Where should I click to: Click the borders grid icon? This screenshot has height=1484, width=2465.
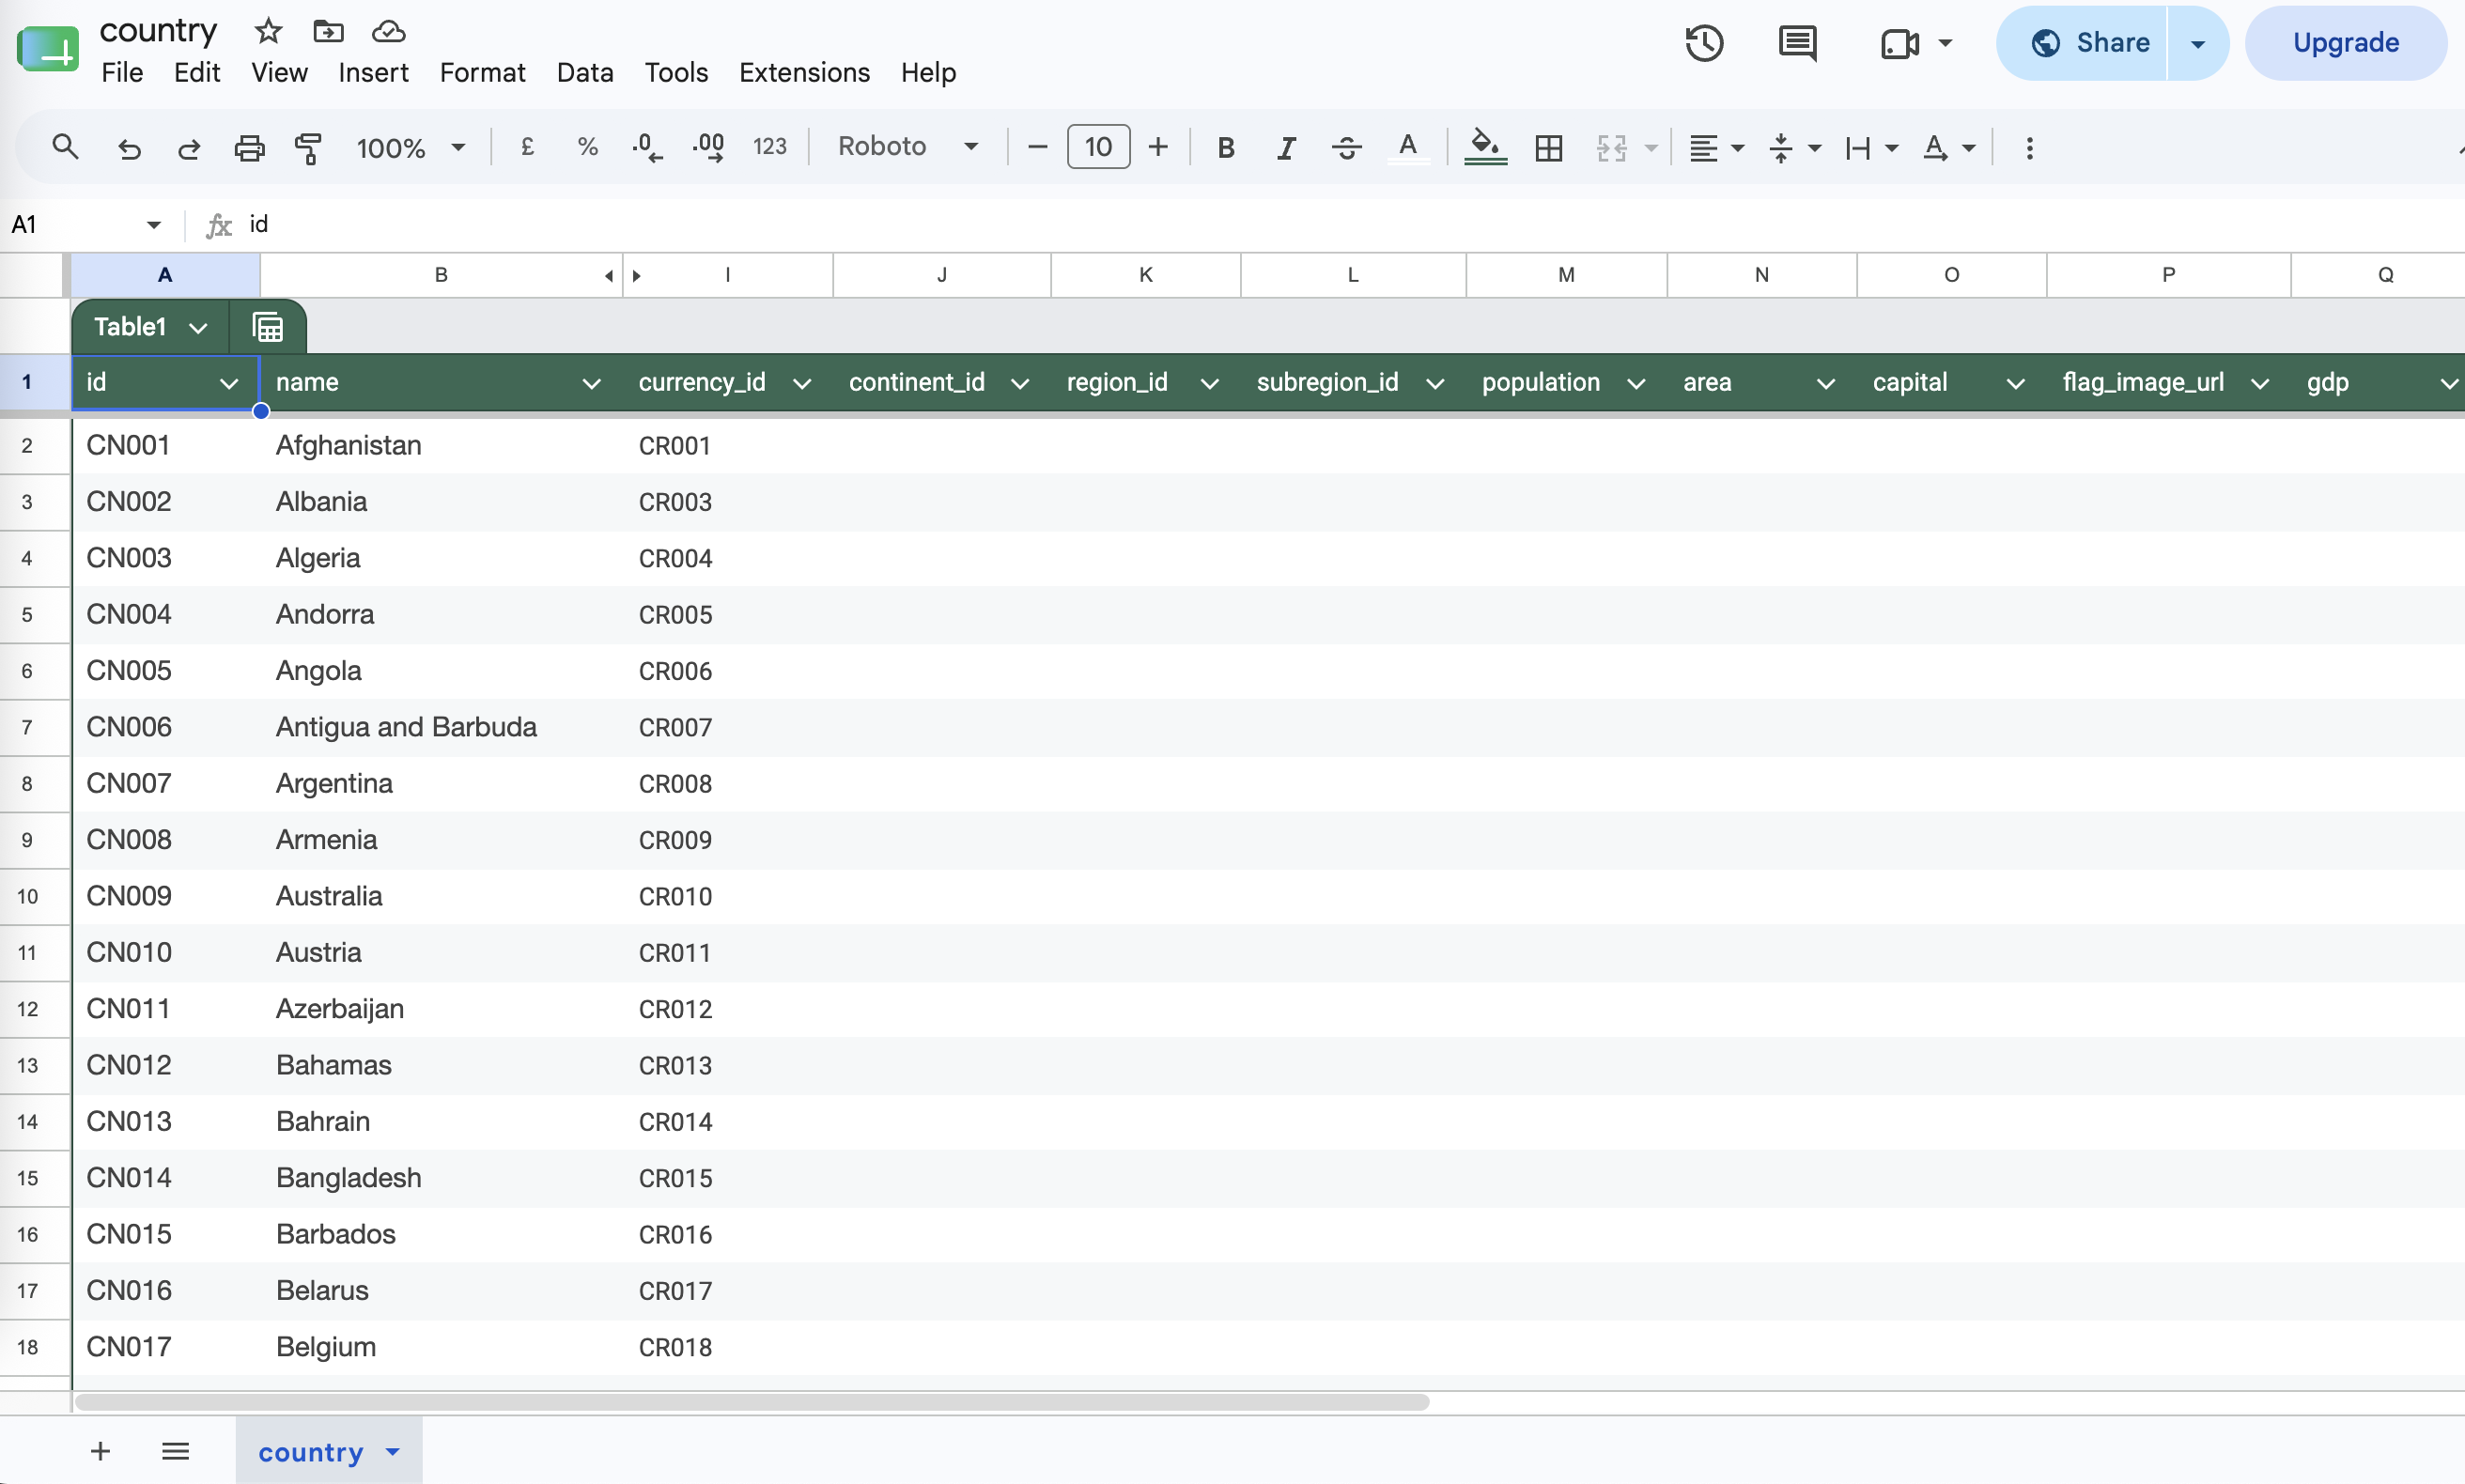coord(1549,148)
